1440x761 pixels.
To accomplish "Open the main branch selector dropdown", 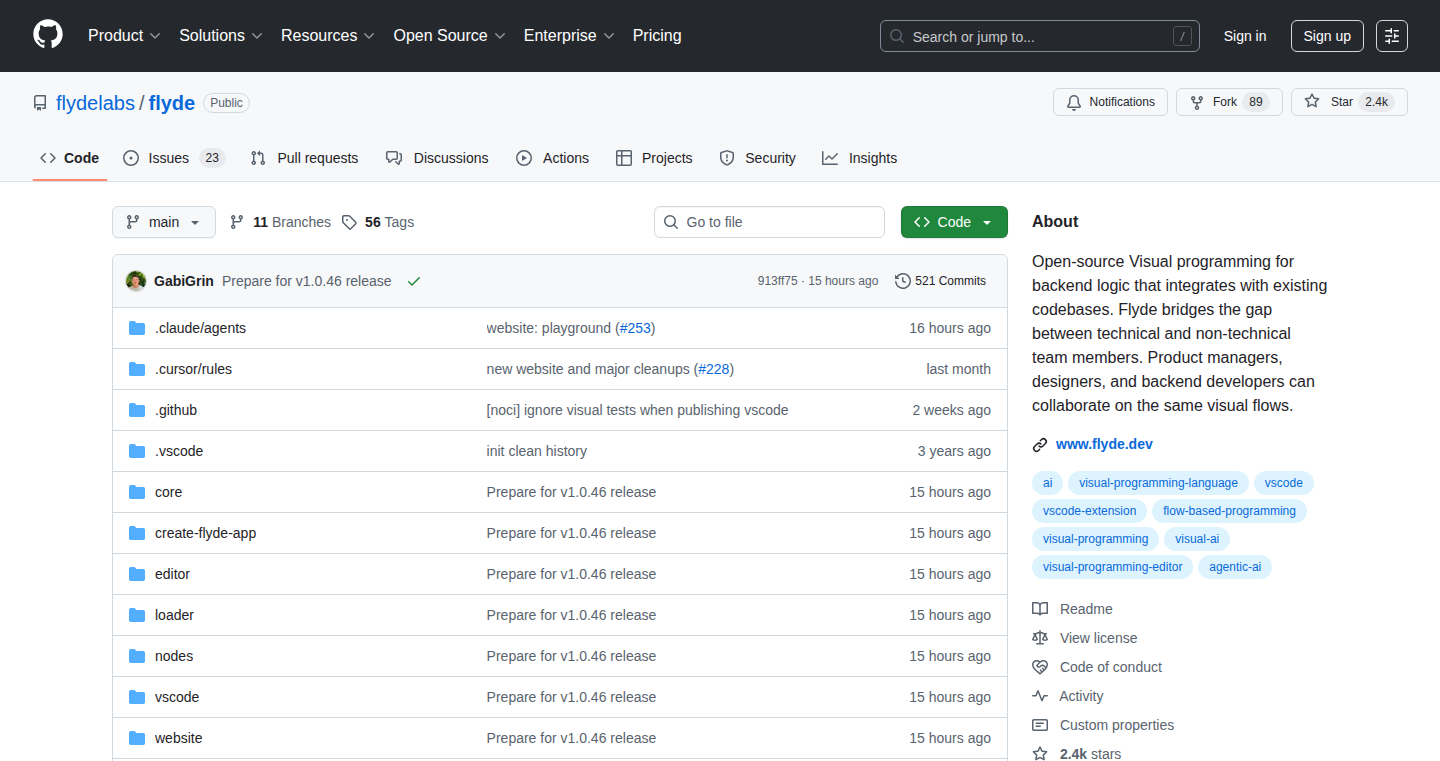I will coord(164,222).
